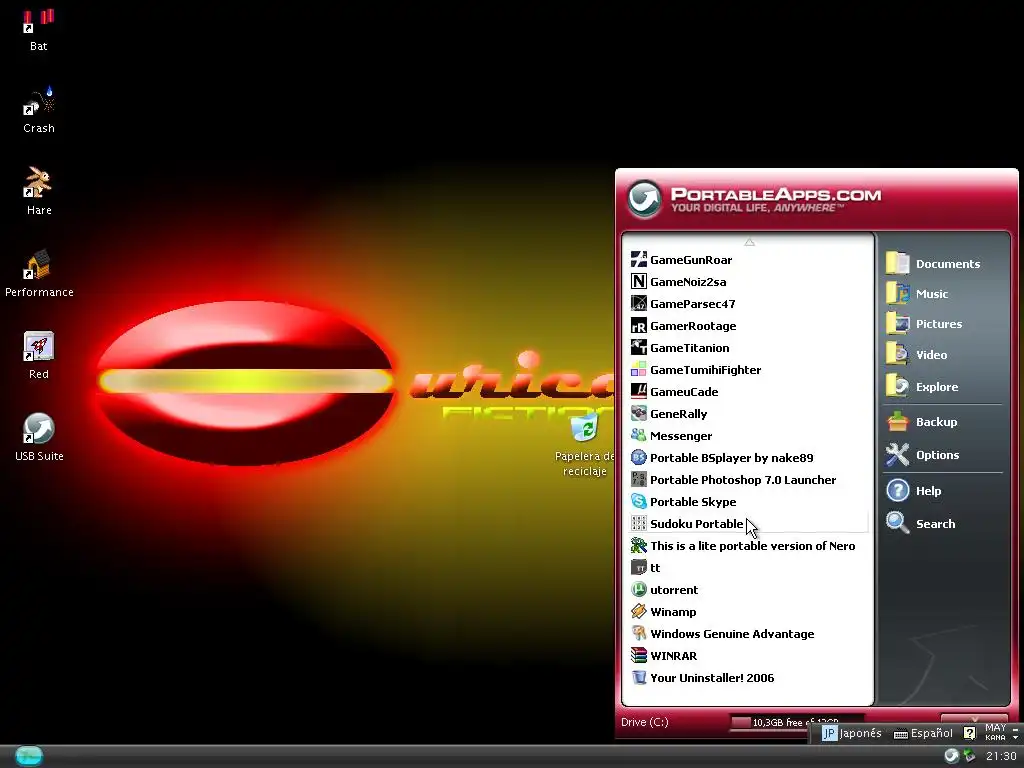
Task: Click the Start button on the taskbar
Action: pos(29,756)
